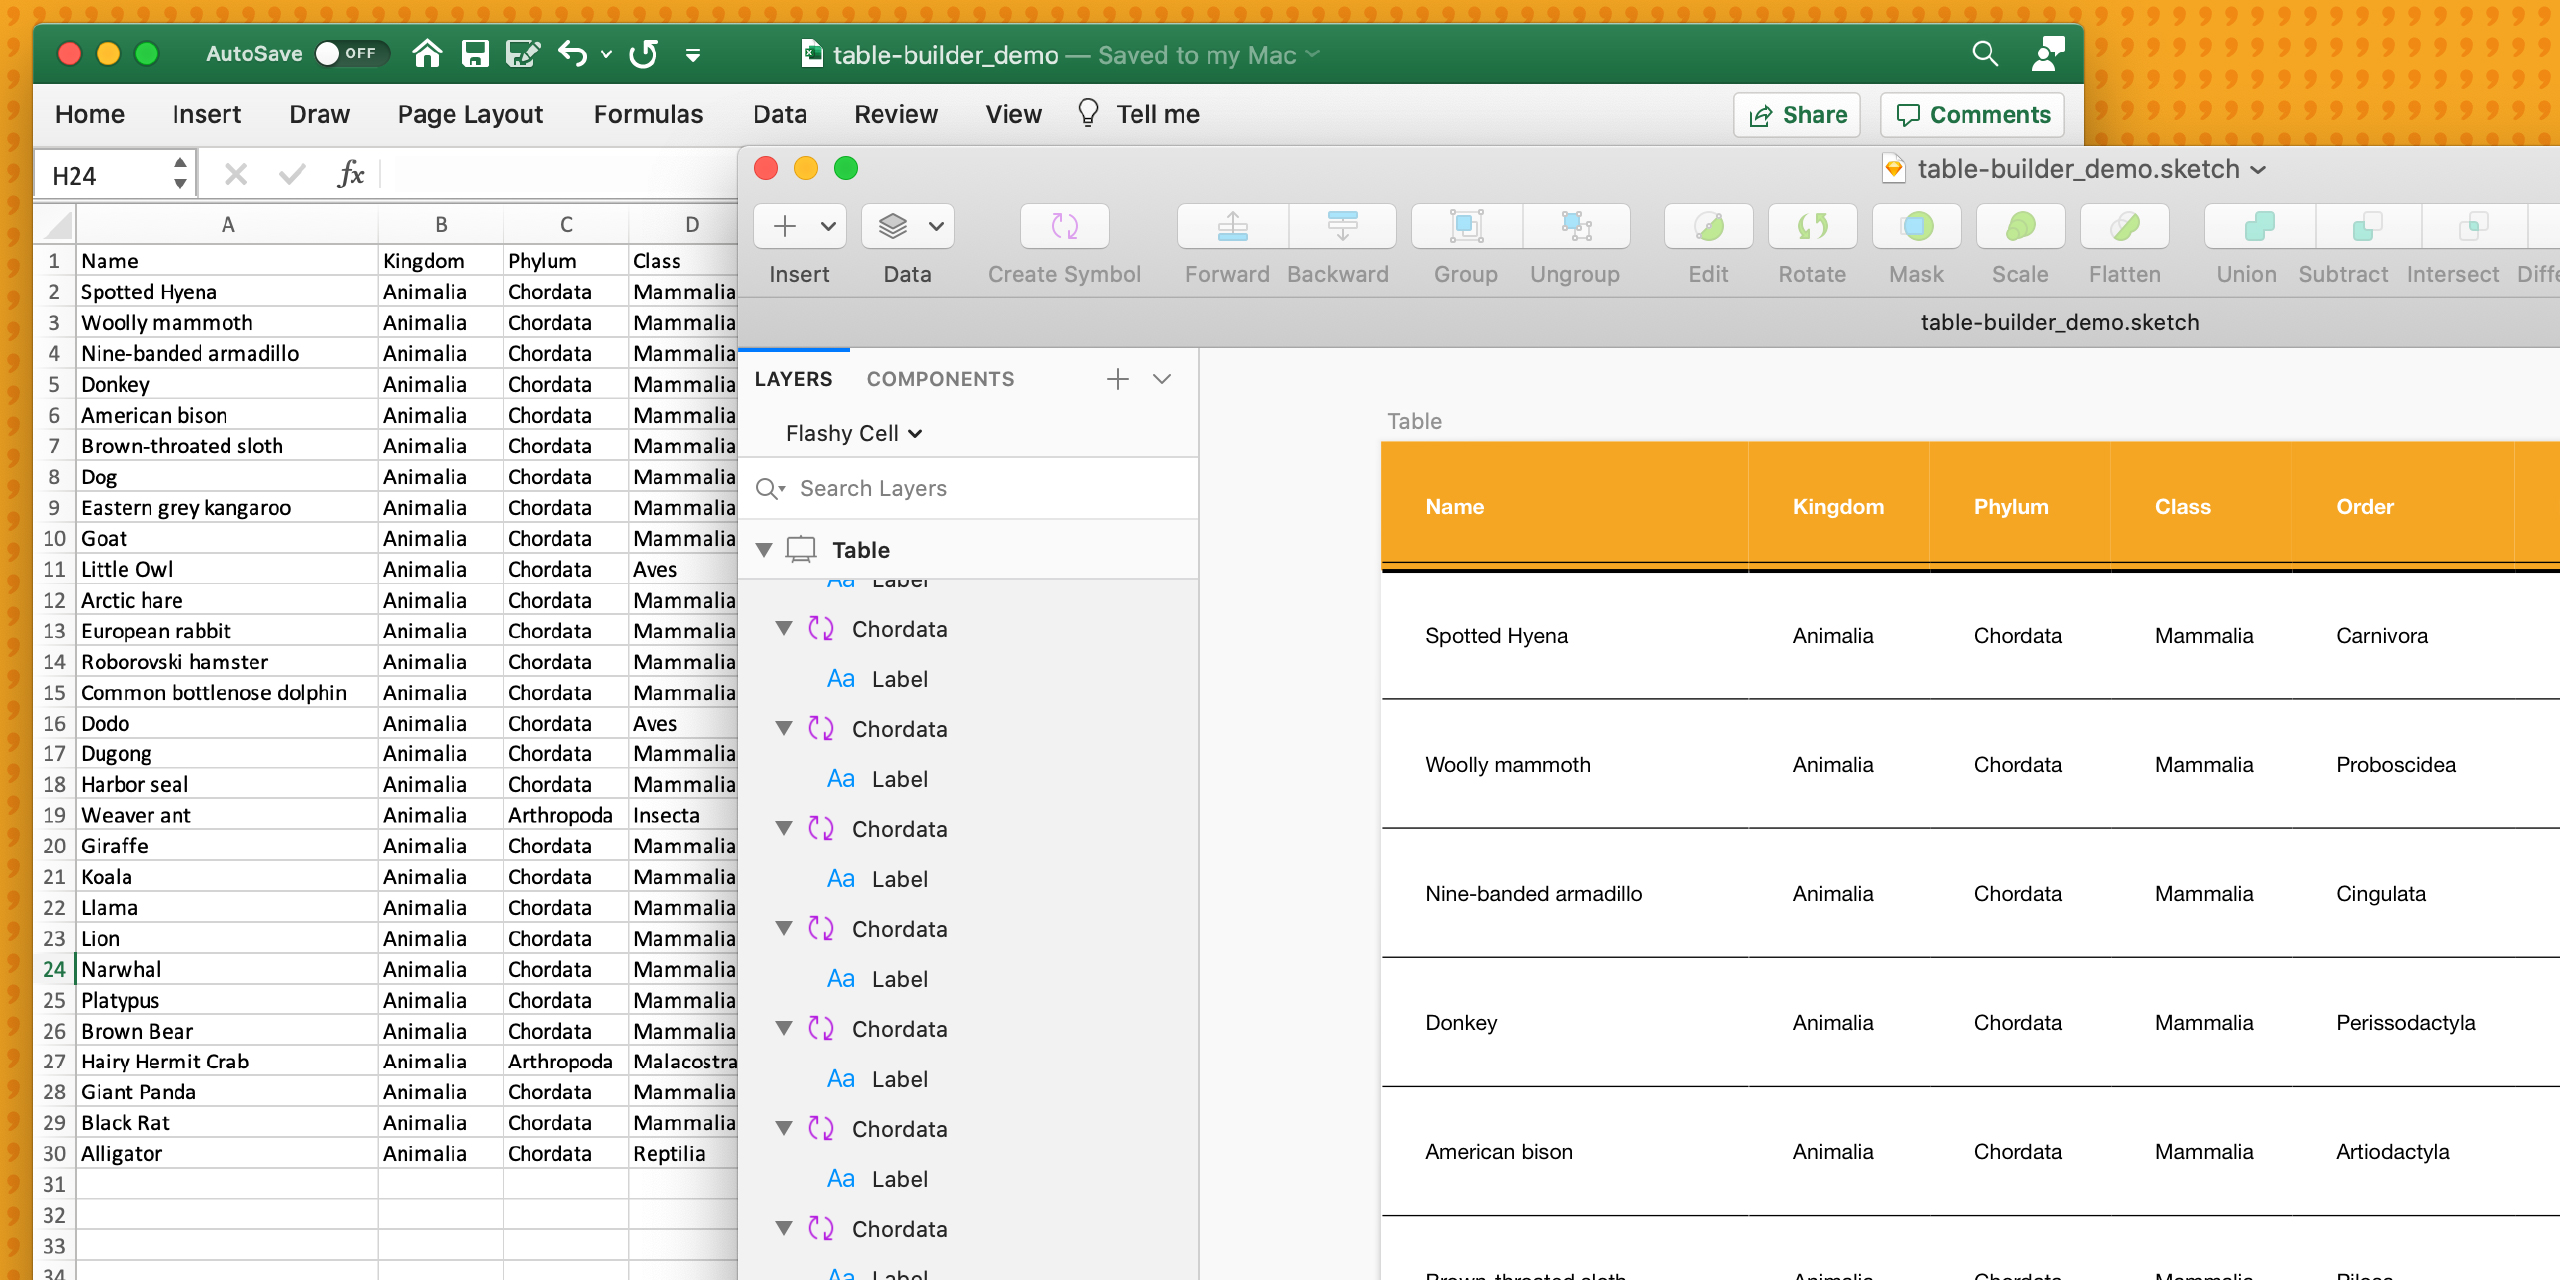The image size is (2560, 1280).
Task: Click the Group layers icon
Action: [1466, 227]
